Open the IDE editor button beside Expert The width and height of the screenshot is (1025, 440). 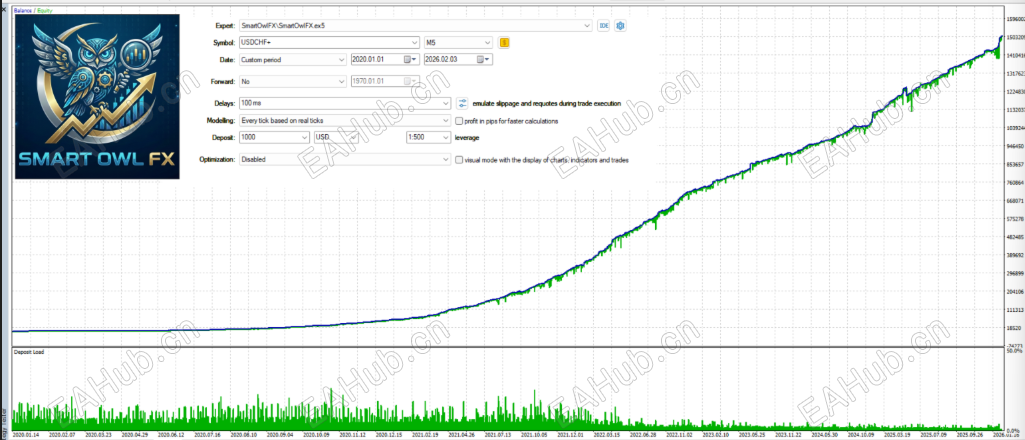604,25
